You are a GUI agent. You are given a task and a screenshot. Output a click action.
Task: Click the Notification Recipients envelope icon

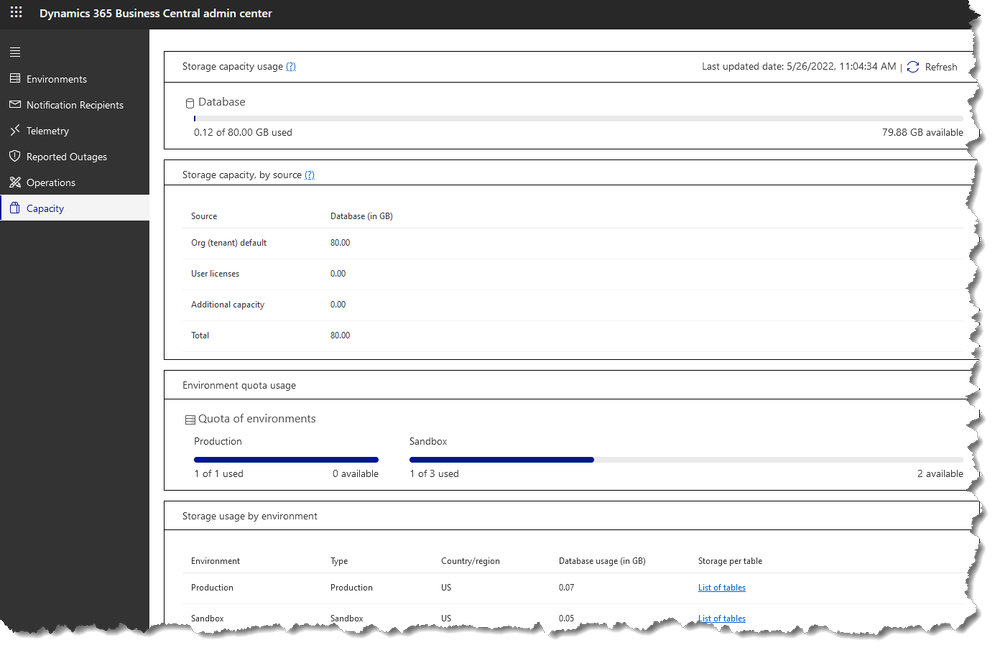click(15, 104)
